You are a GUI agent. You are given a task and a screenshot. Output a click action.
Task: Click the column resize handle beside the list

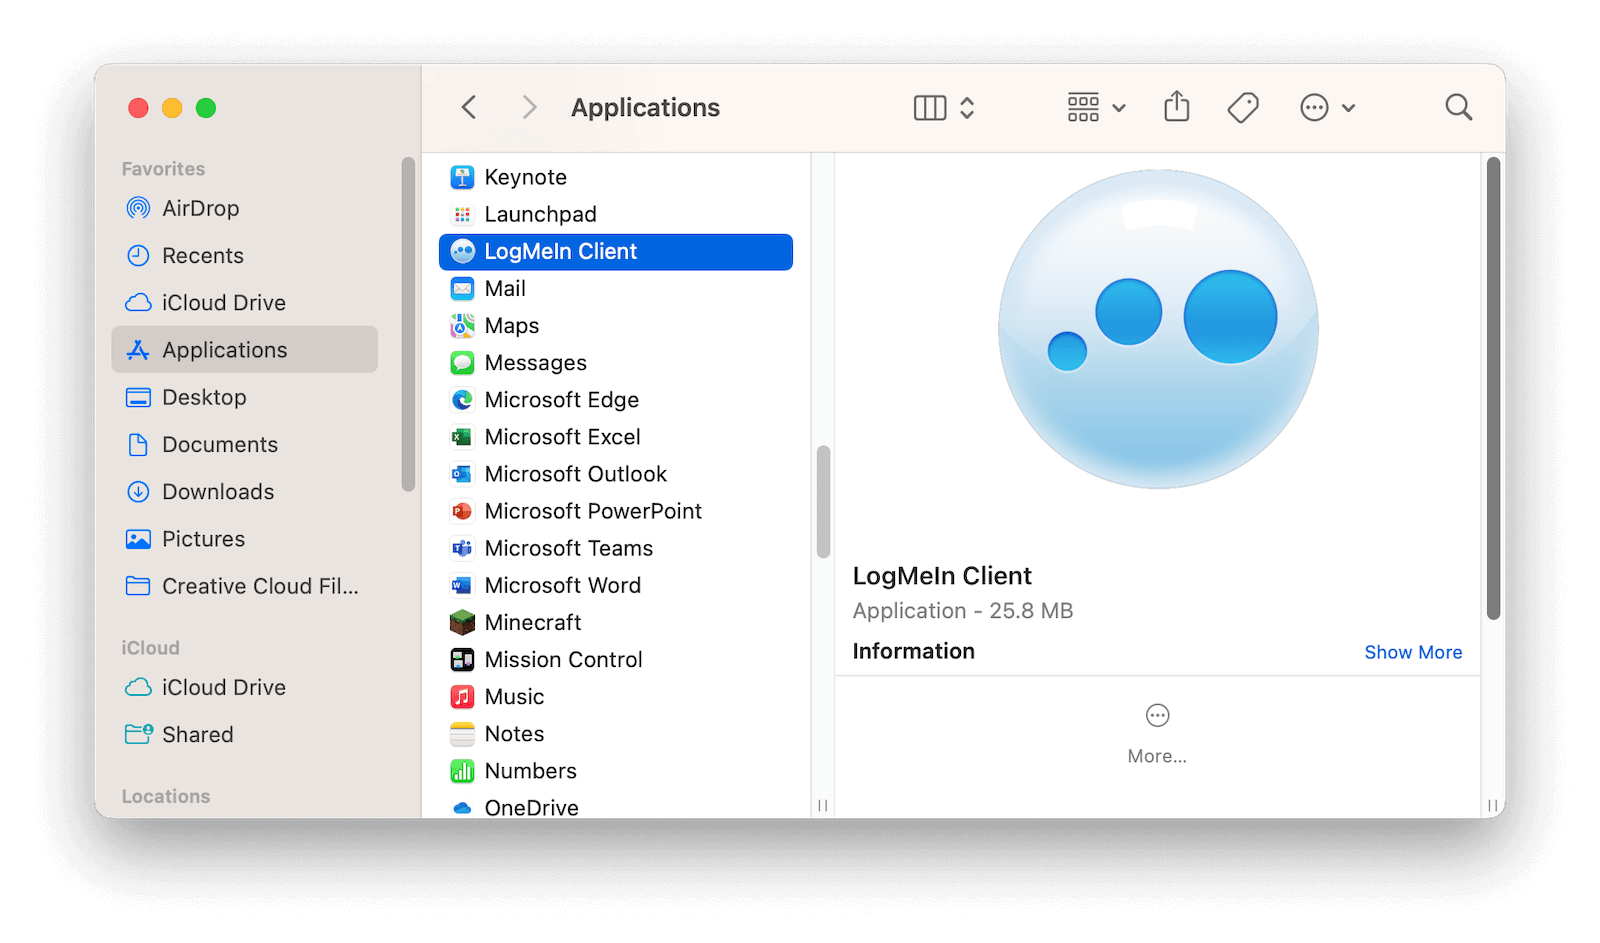coord(823,805)
